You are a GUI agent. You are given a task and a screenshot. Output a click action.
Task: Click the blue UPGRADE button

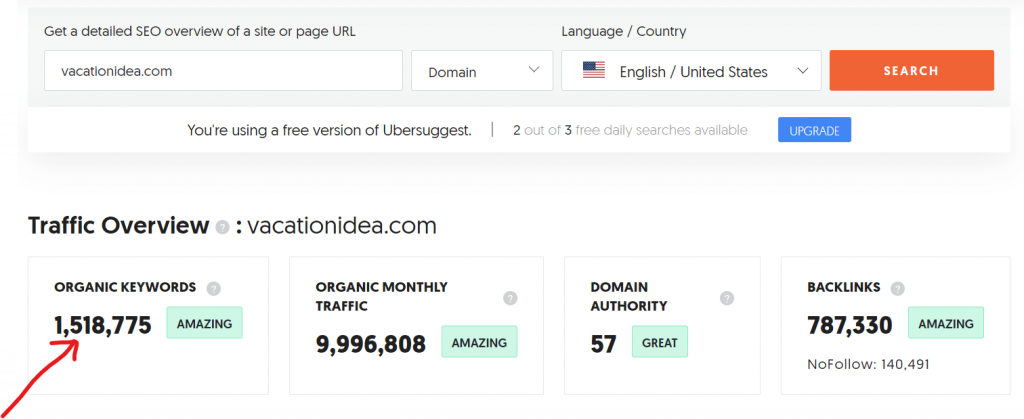pos(814,130)
